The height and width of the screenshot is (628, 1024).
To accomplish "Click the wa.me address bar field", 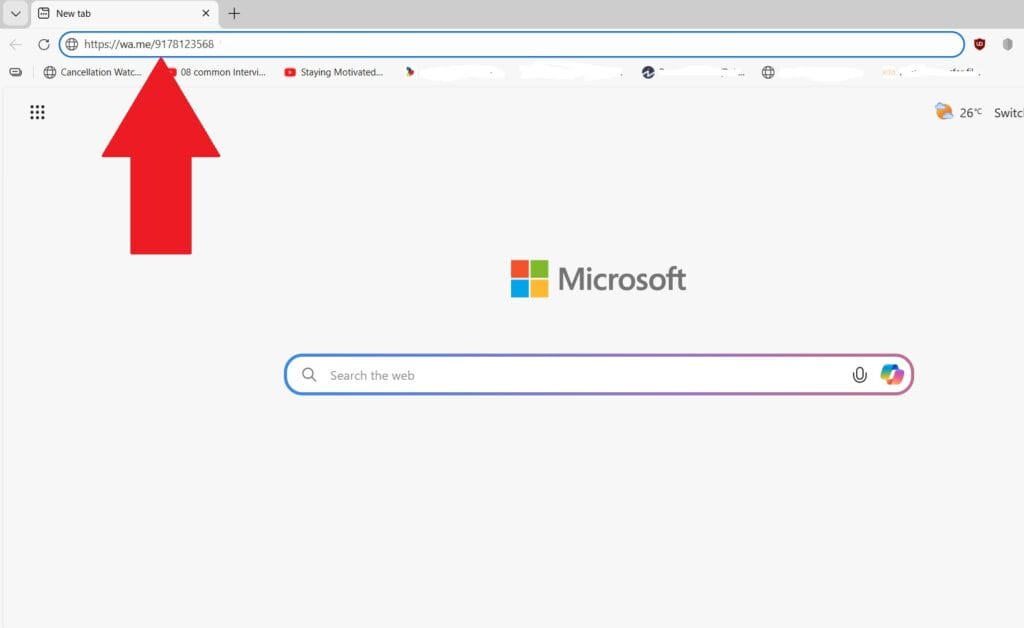I will point(500,44).
